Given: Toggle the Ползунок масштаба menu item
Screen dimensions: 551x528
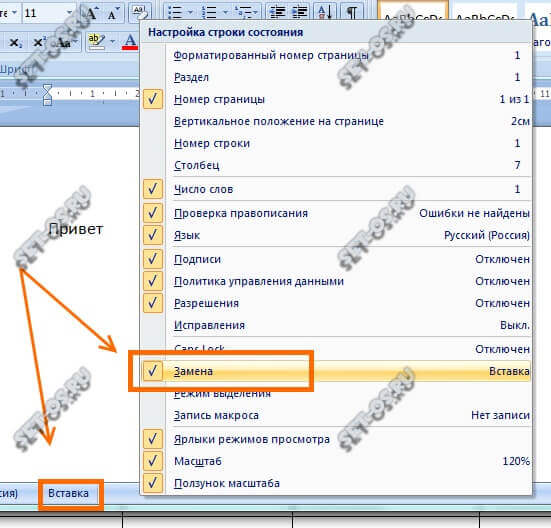Looking at the screenshot, I should pyautogui.click(x=337, y=483).
